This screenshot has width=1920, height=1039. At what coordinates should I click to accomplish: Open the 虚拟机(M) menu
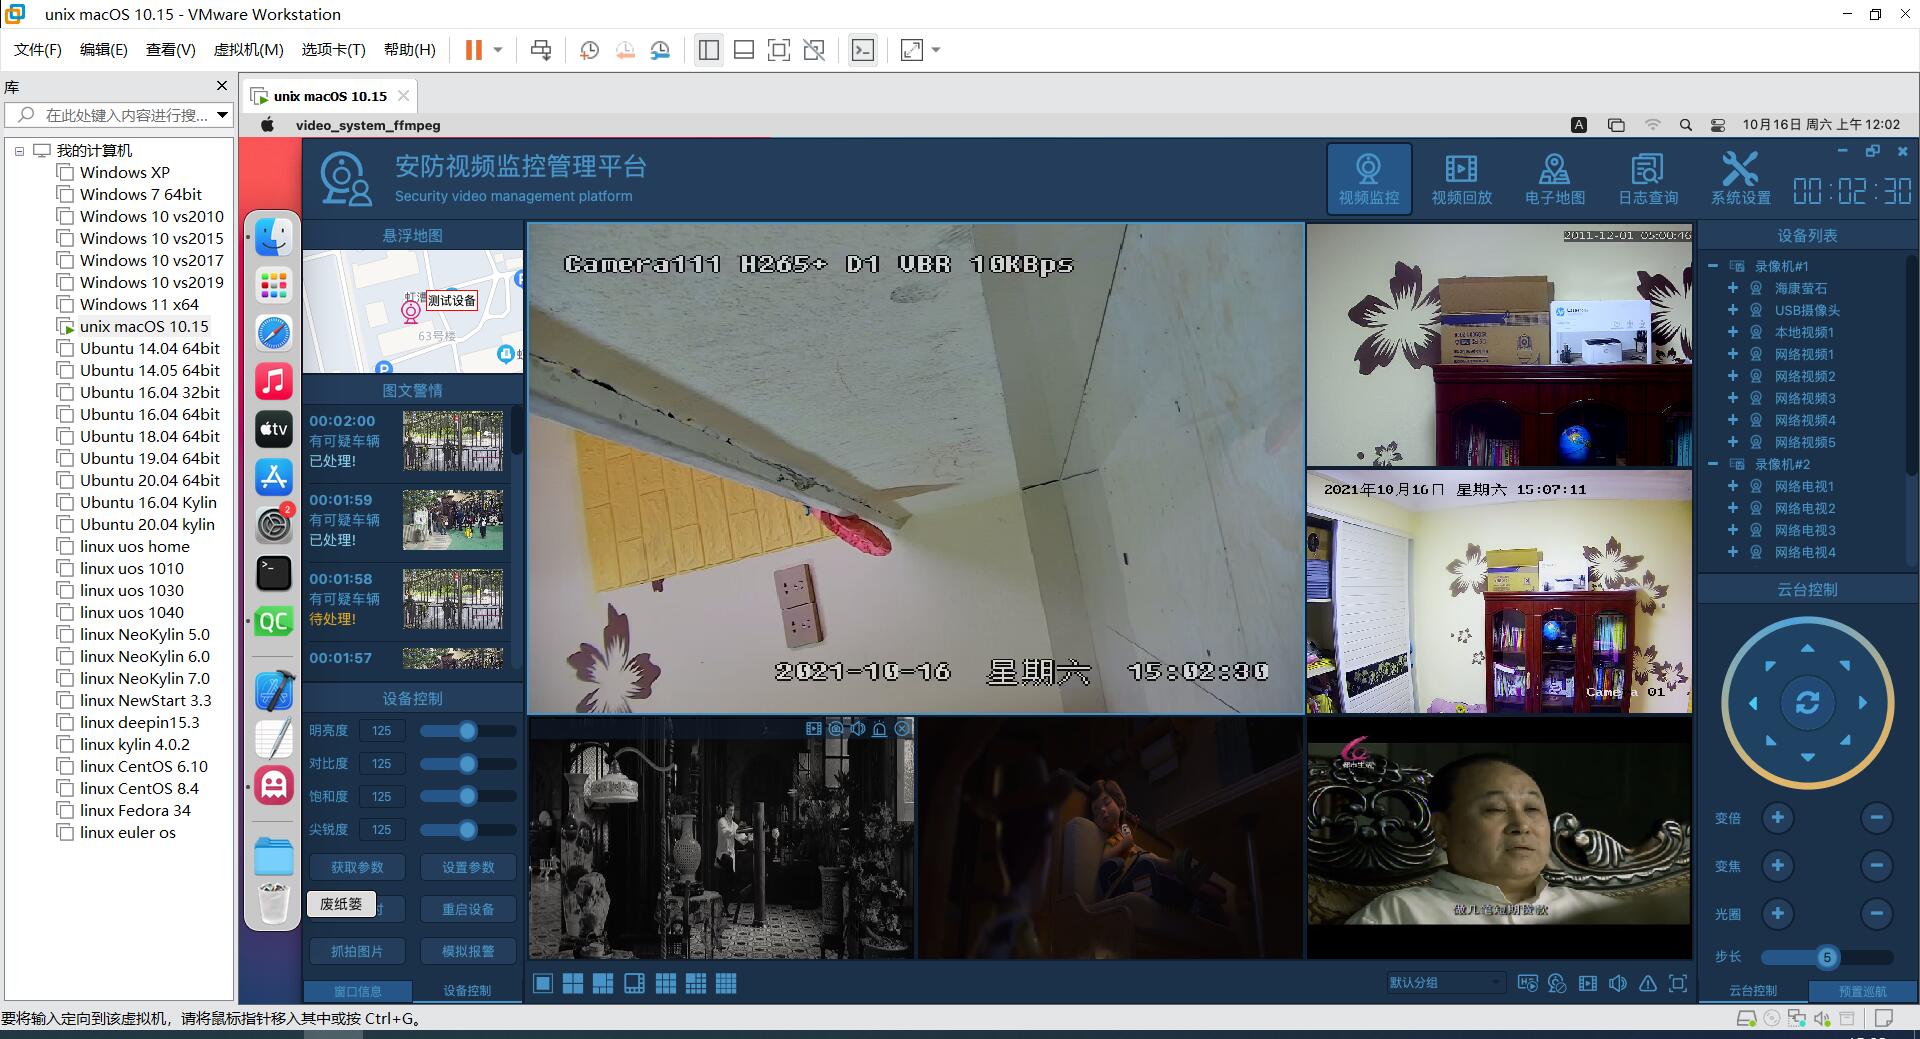click(248, 50)
